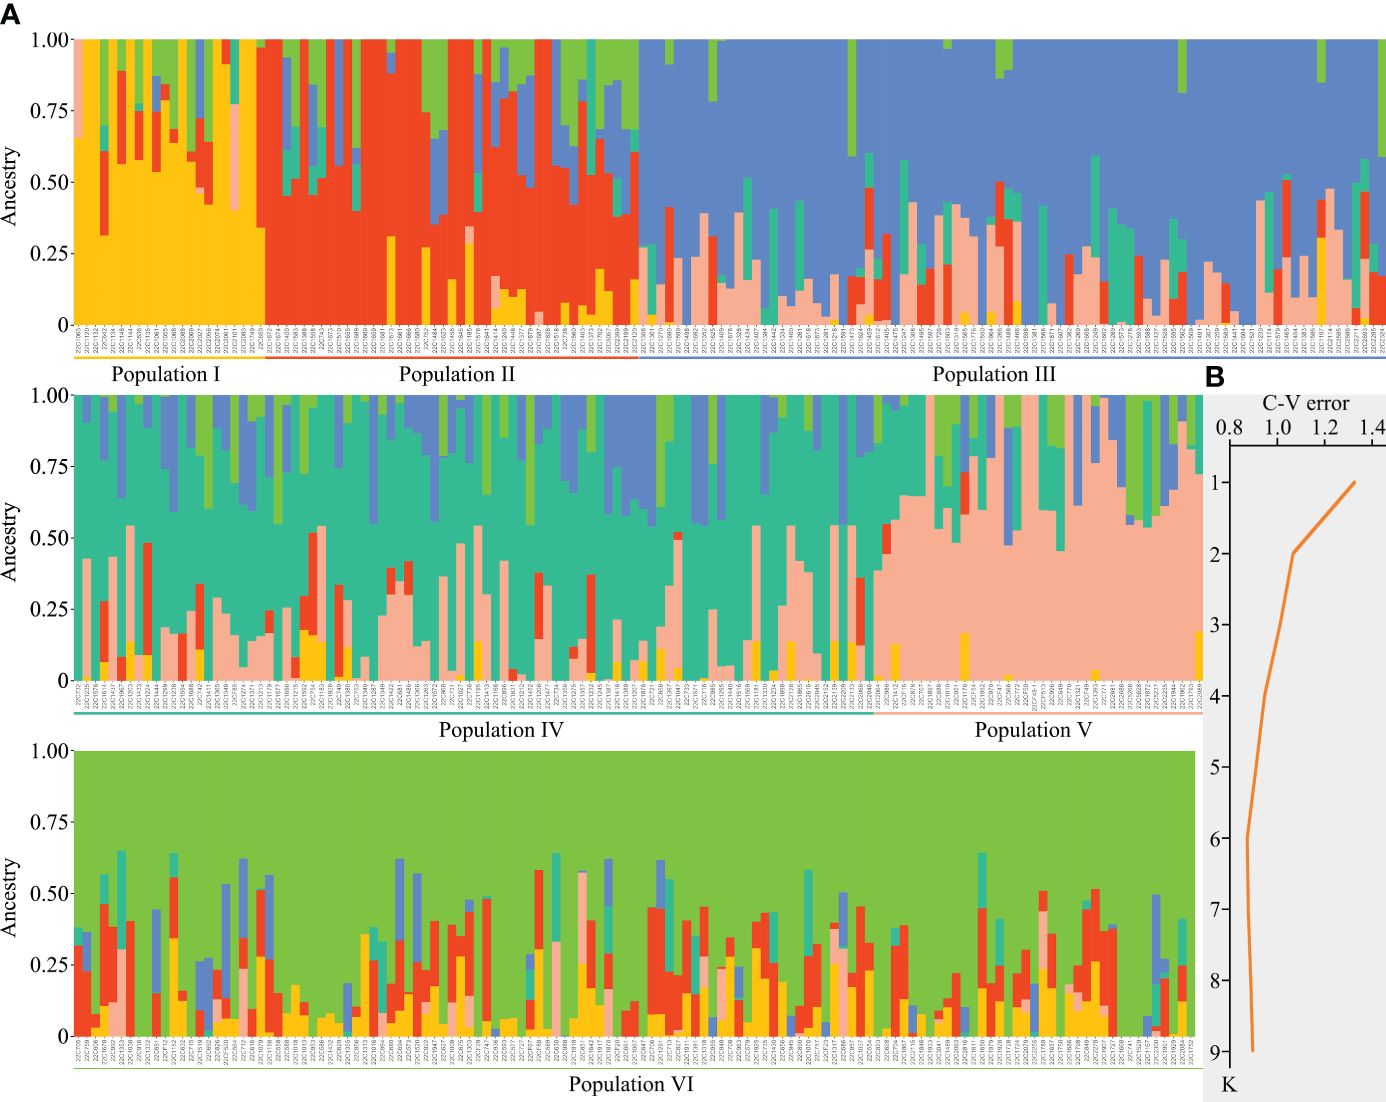Viewport: 1386px width, 1102px height.
Task: Select the Population IV label
Action: coord(501,730)
